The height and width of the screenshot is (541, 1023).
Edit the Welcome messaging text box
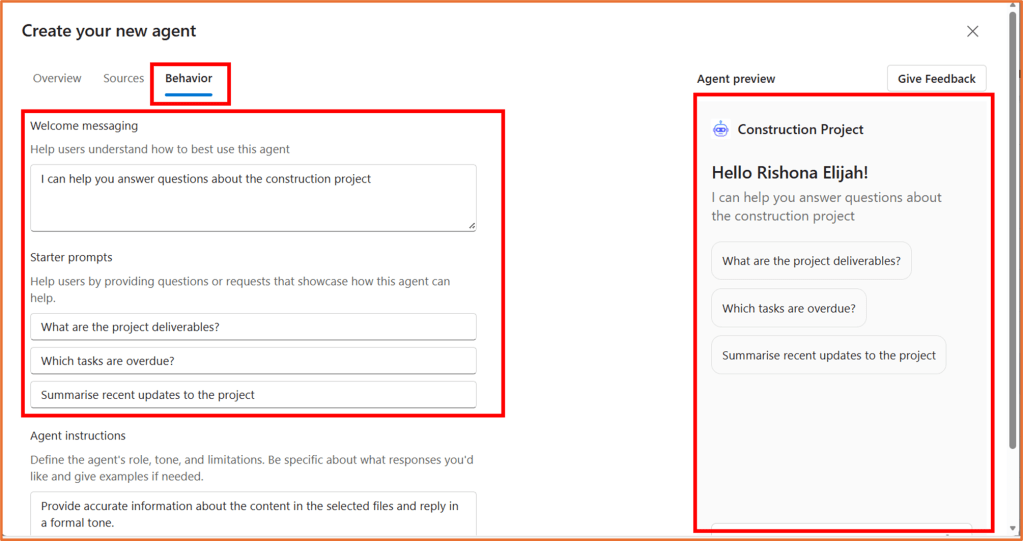253,198
